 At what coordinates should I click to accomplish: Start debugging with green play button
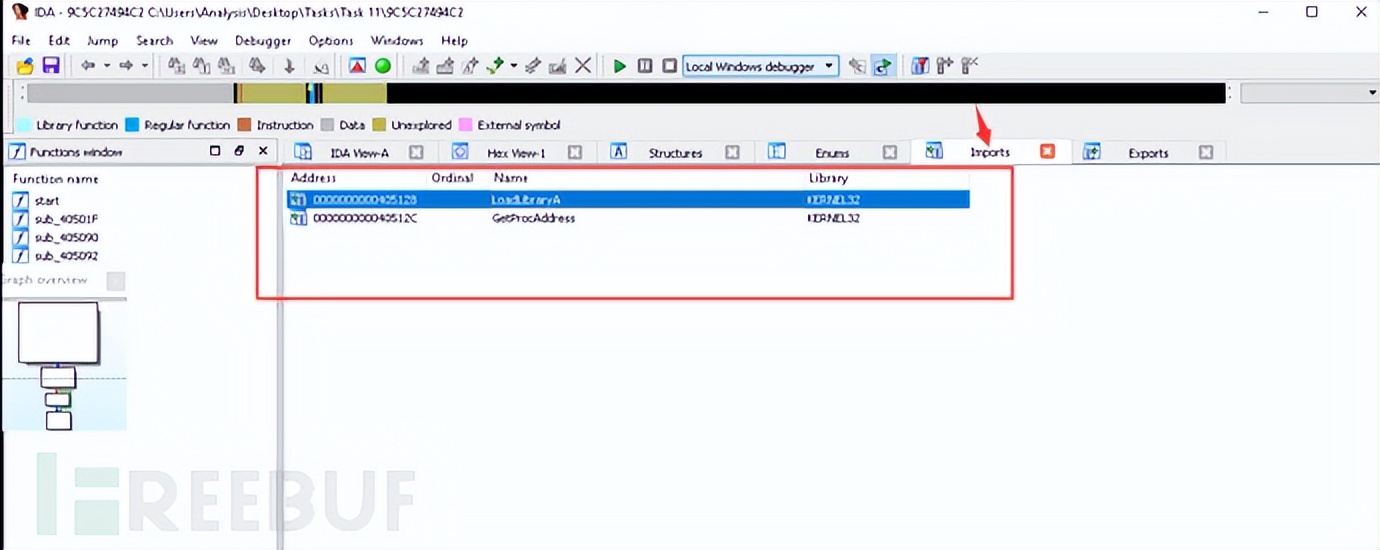pyautogui.click(x=620, y=66)
